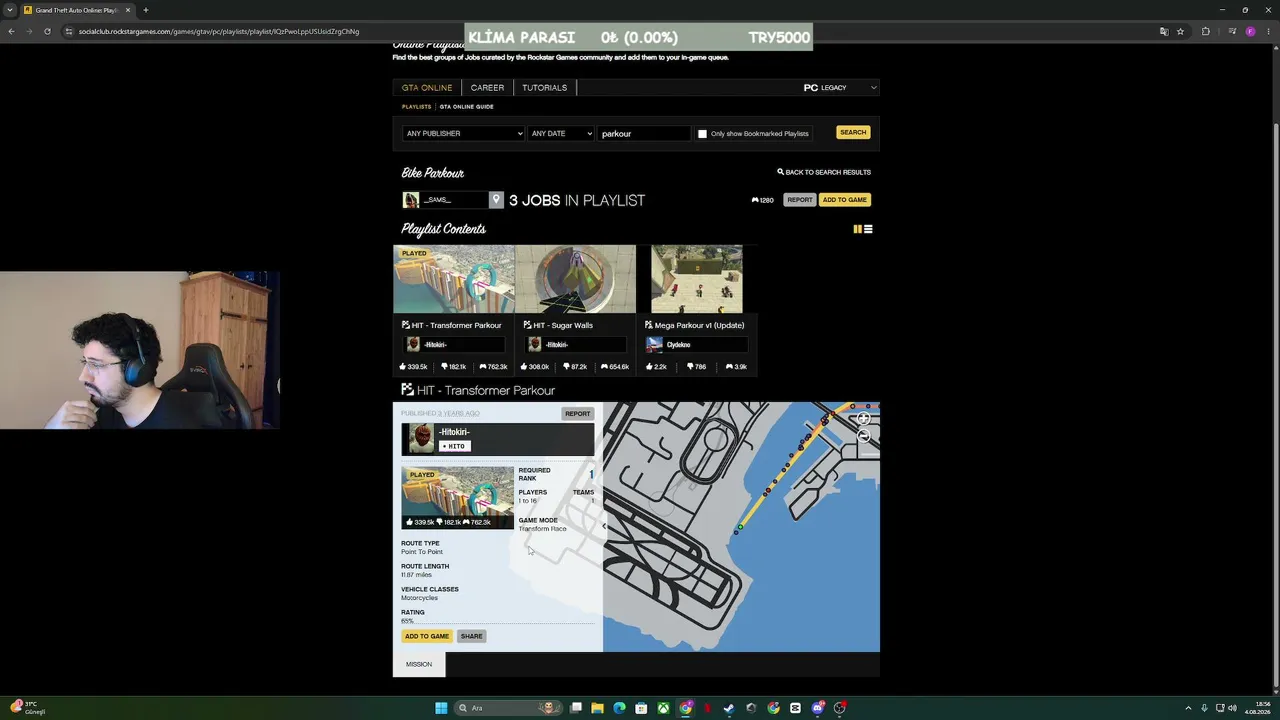Click the dislike count on Sugar Walls card
This screenshot has height=720, width=1280.
574,367
